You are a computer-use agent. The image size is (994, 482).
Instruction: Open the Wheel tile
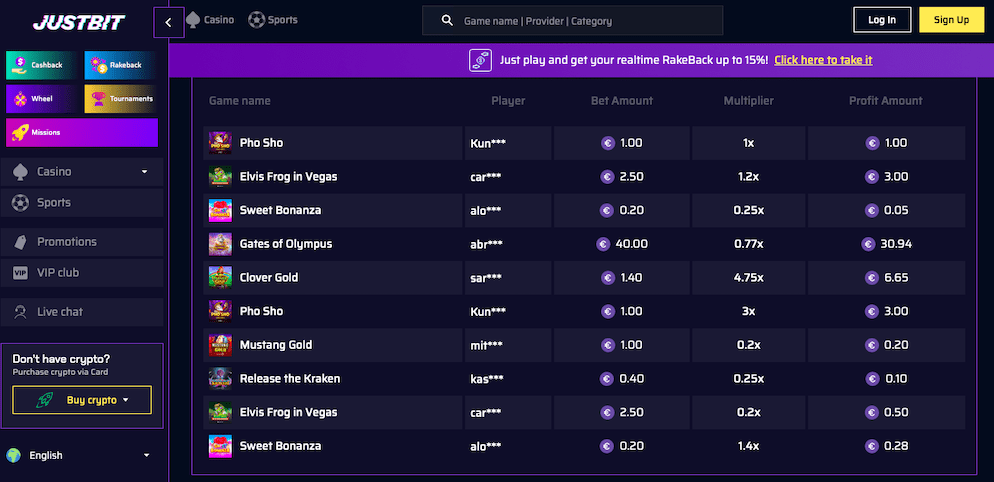pyautogui.click(x=43, y=99)
